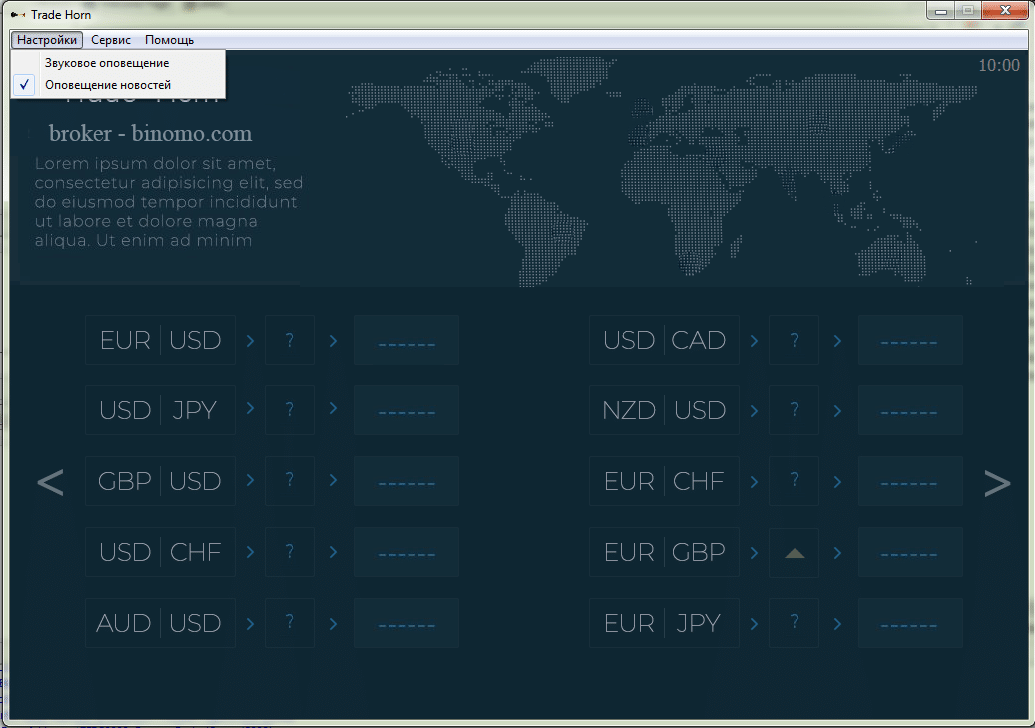Select the EUR CHF currency pair button

(x=664, y=481)
